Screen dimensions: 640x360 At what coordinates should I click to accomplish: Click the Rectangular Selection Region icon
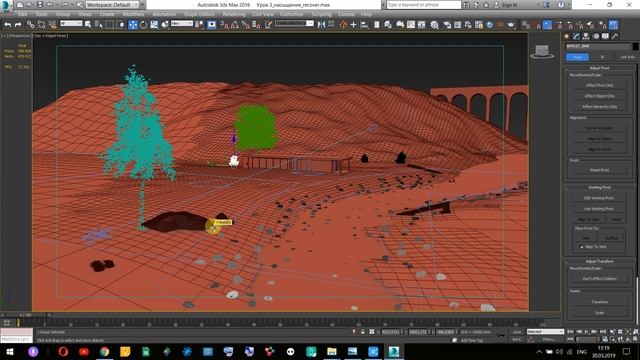(x=110, y=25)
